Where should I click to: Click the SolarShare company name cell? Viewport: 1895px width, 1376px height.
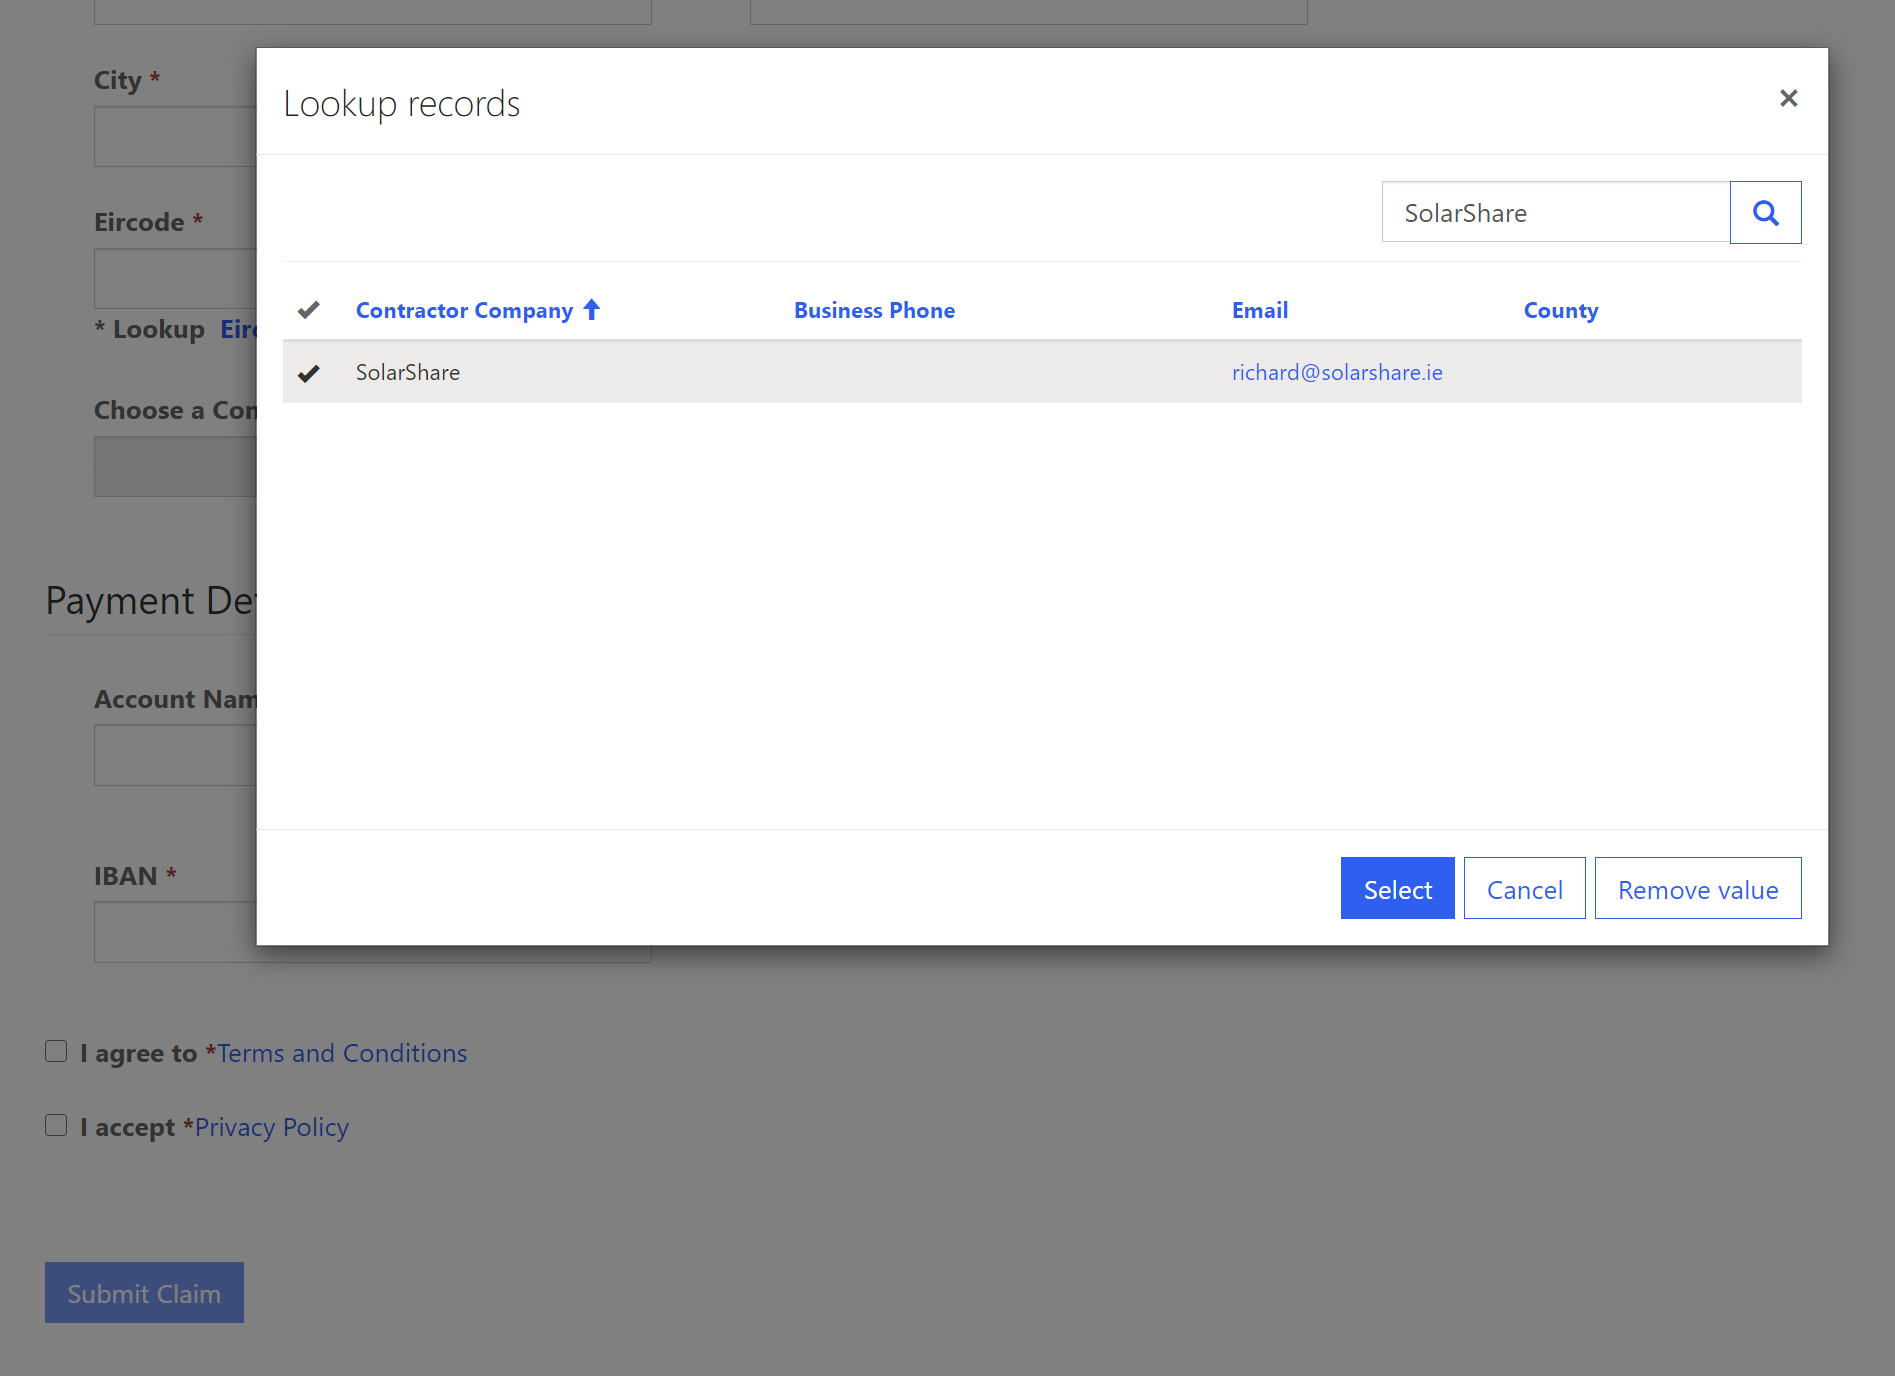408,373
